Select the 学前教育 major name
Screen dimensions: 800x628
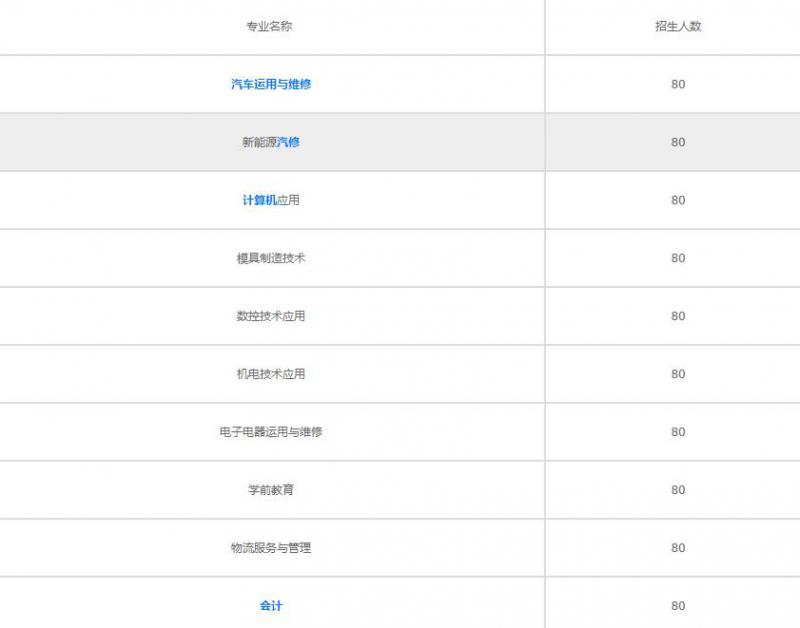[x=271, y=490]
